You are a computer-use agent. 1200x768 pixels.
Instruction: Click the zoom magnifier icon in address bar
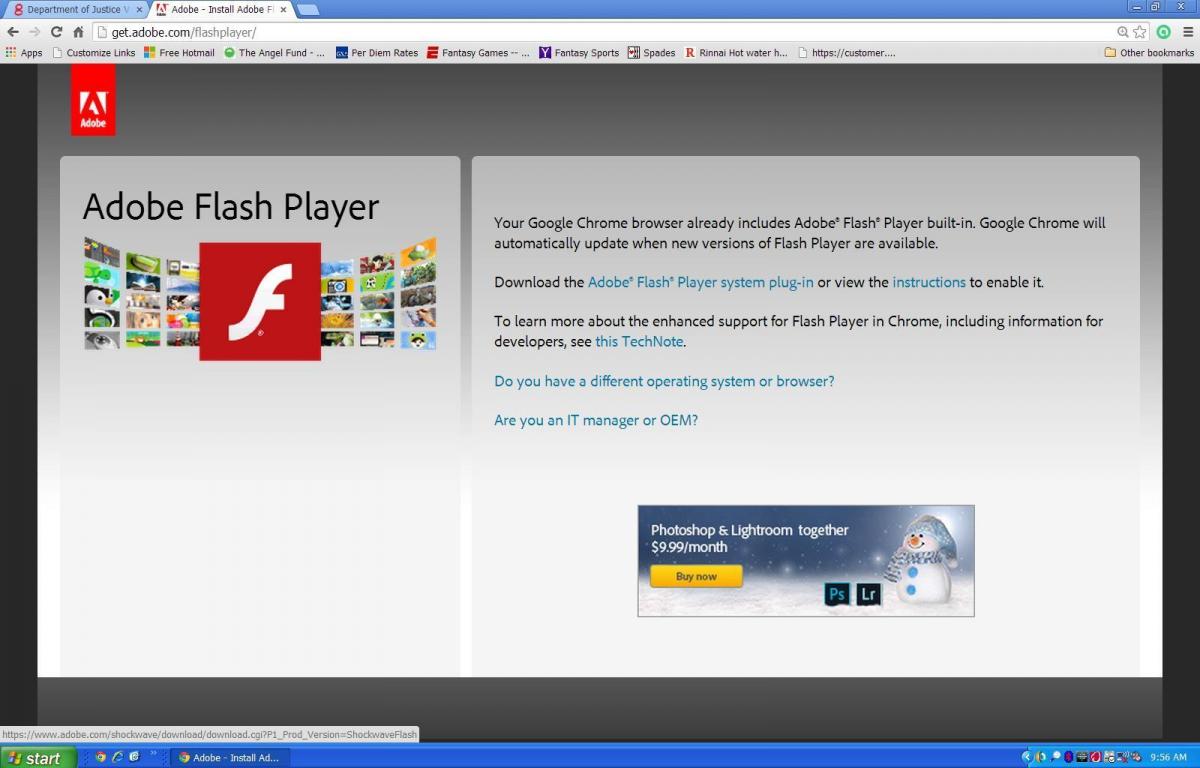point(1123,32)
